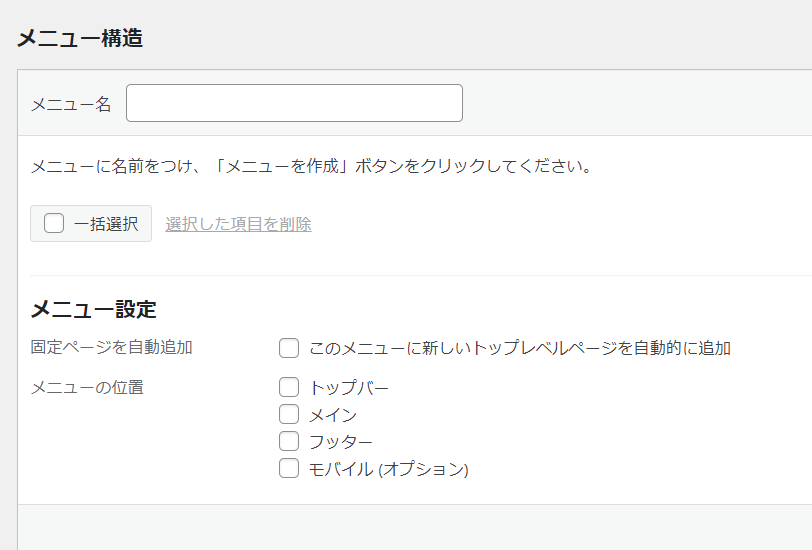Click the メニュー構造 heading
Image resolution: width=812 pixels, height=550 pixels.
click(x=80, y=38)
